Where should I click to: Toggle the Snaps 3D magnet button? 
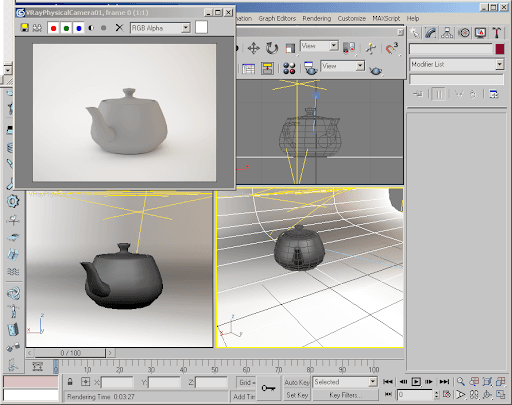coord(392,48)
